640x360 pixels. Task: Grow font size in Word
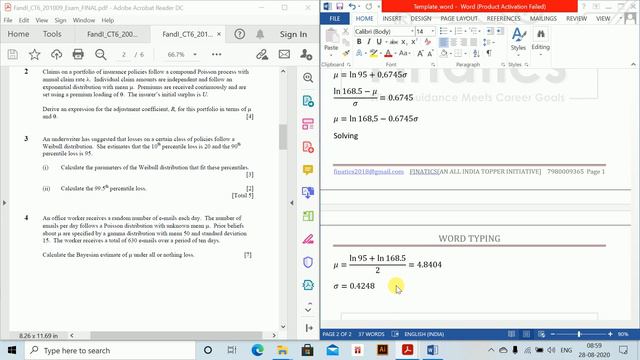click(x=420, y=53)
